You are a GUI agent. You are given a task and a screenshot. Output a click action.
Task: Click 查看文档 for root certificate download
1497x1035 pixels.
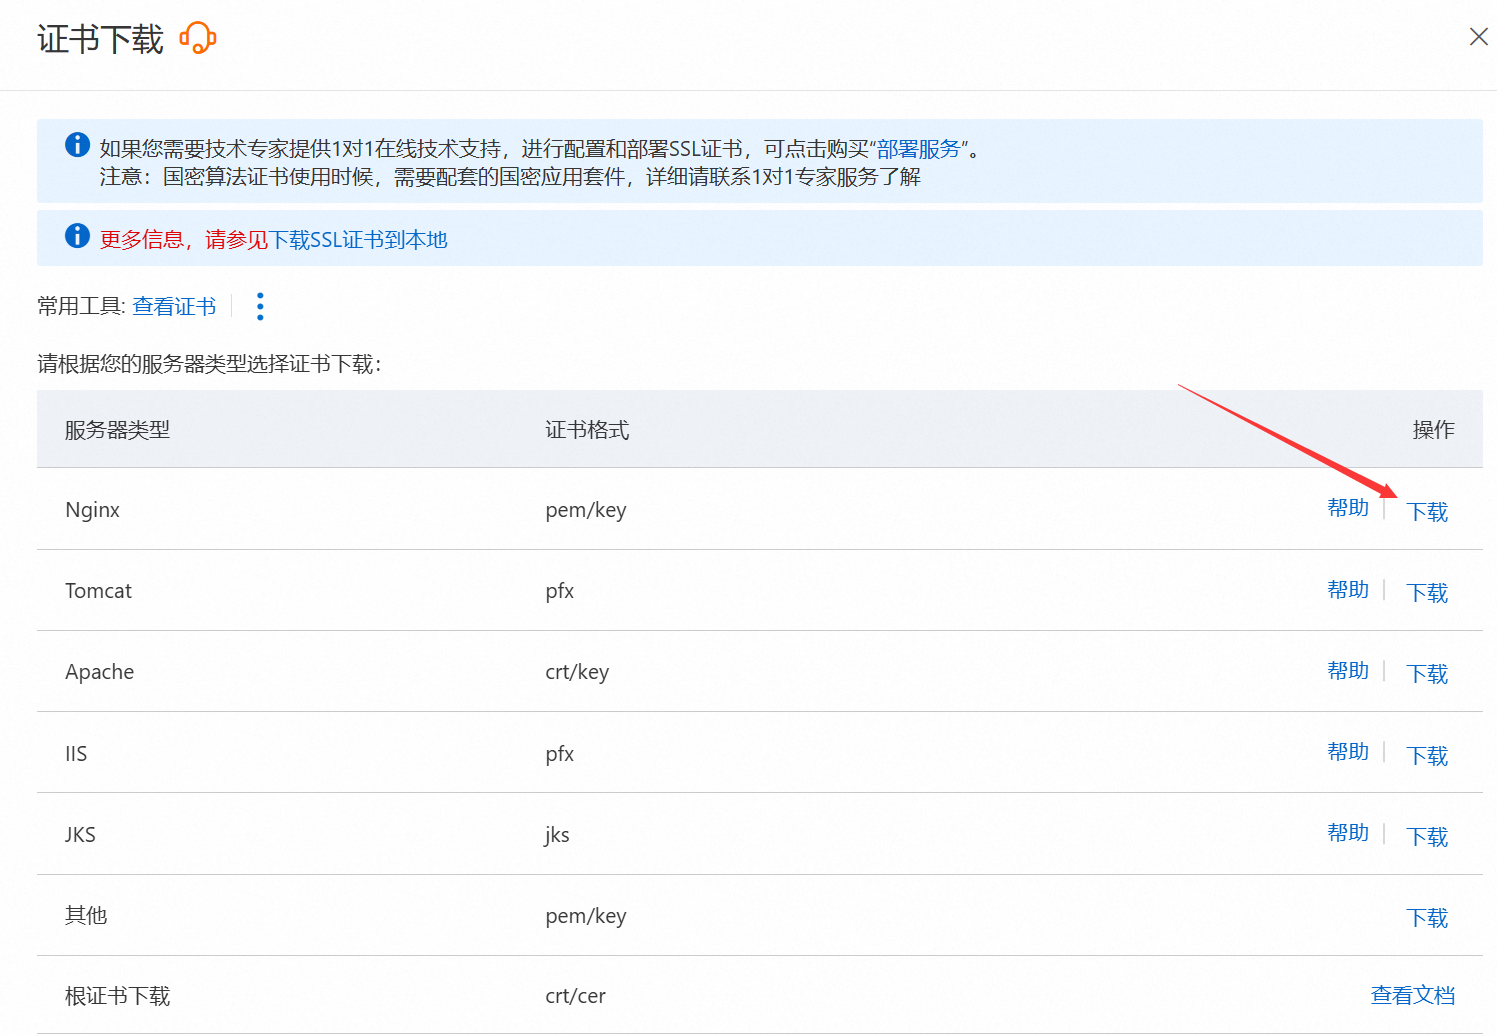pos(1412,996)
